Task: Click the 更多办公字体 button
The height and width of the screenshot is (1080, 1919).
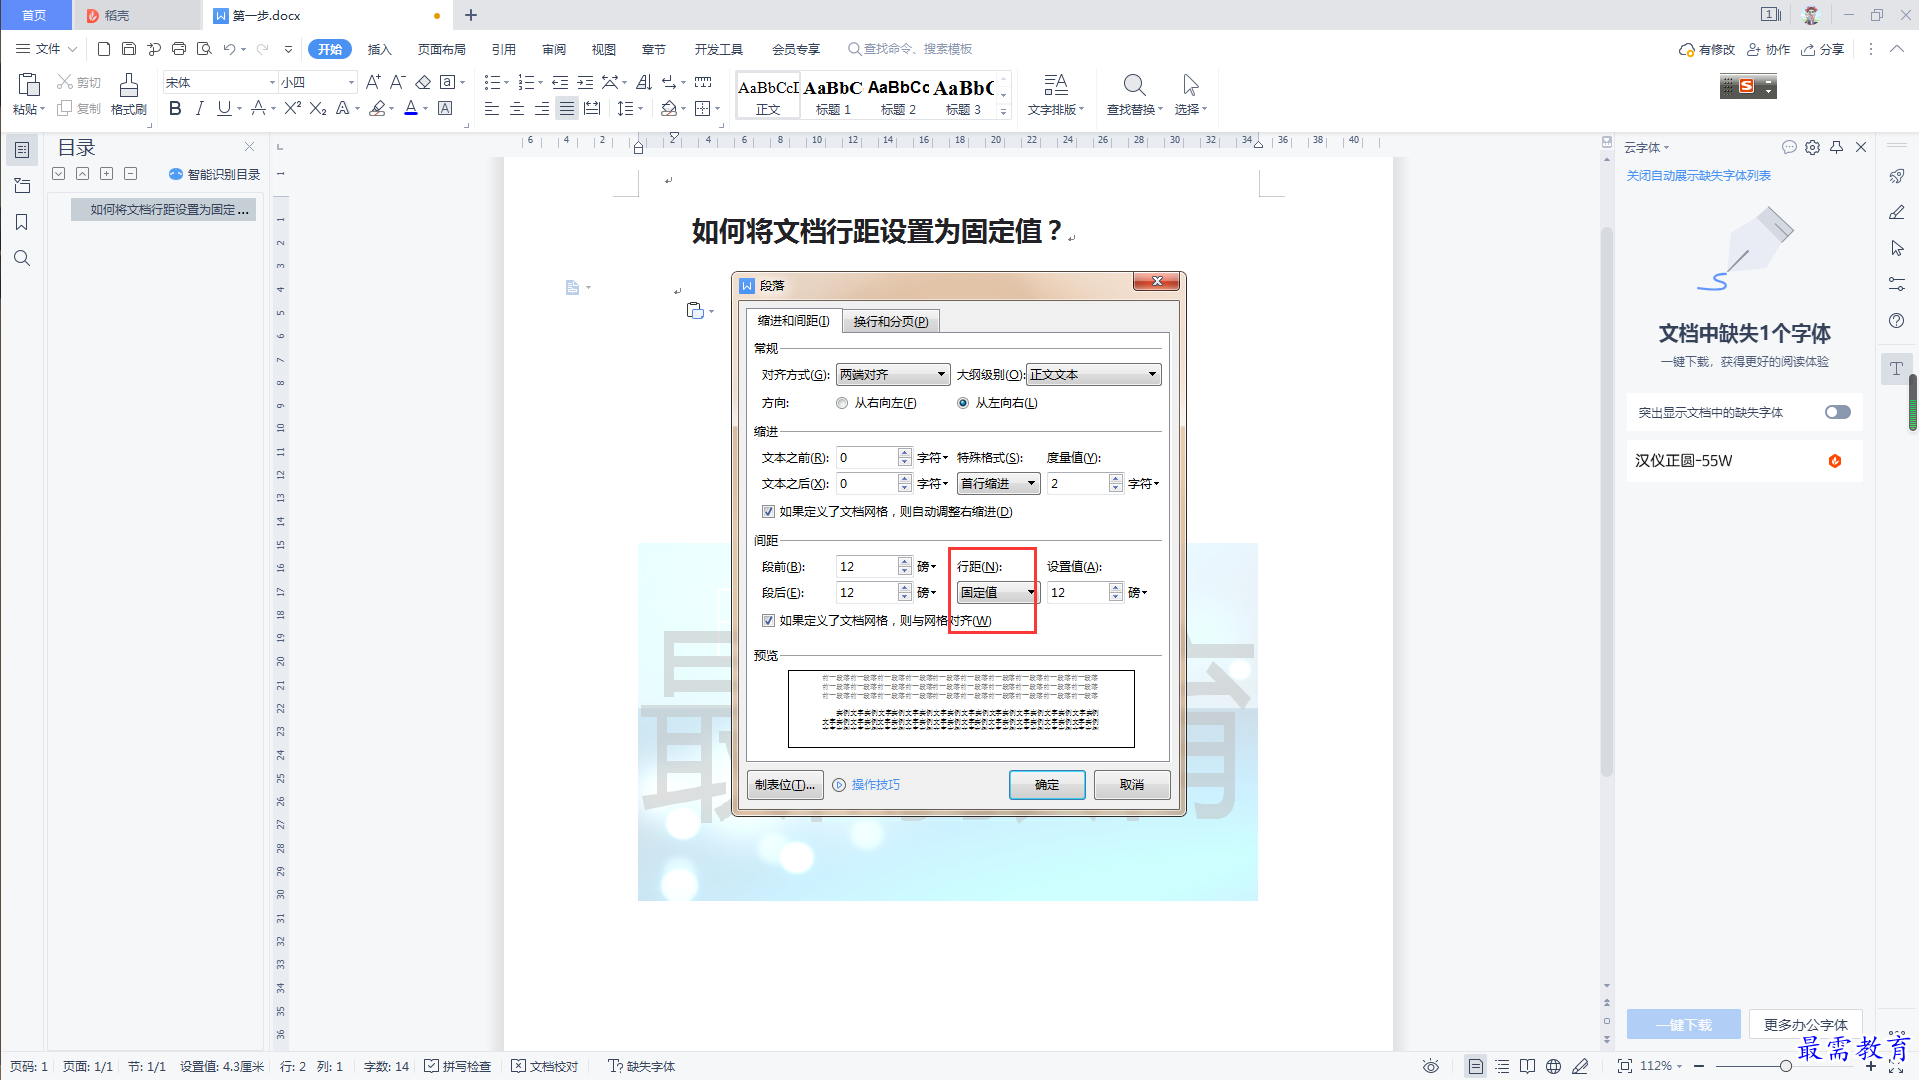Action: (1805, 1025)
